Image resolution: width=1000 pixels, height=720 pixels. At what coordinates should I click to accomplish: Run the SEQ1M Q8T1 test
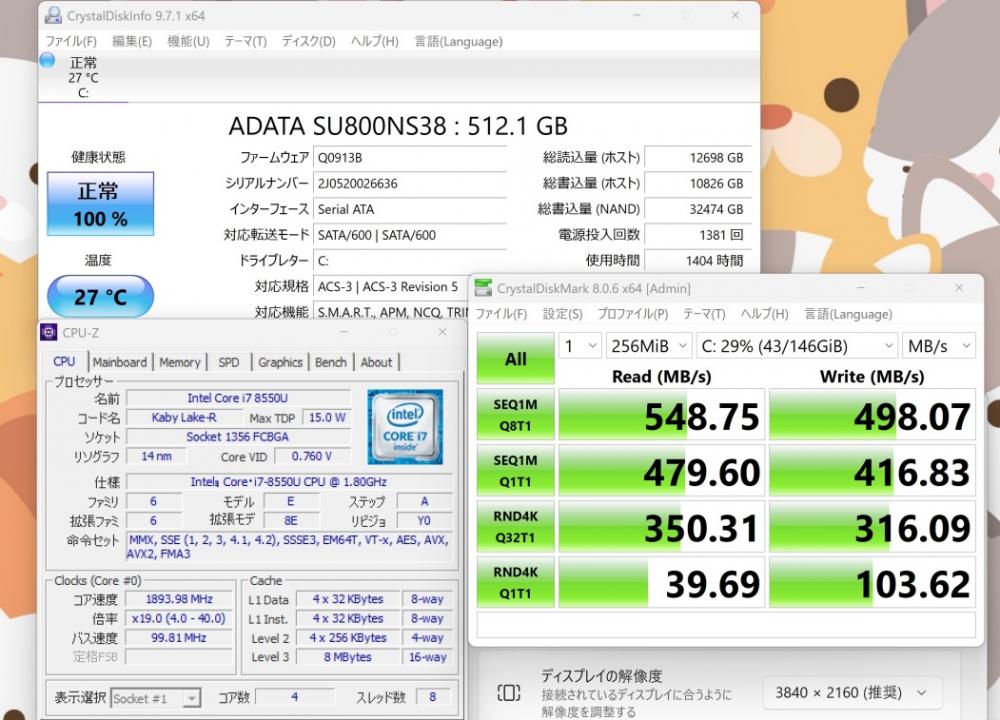515,415
